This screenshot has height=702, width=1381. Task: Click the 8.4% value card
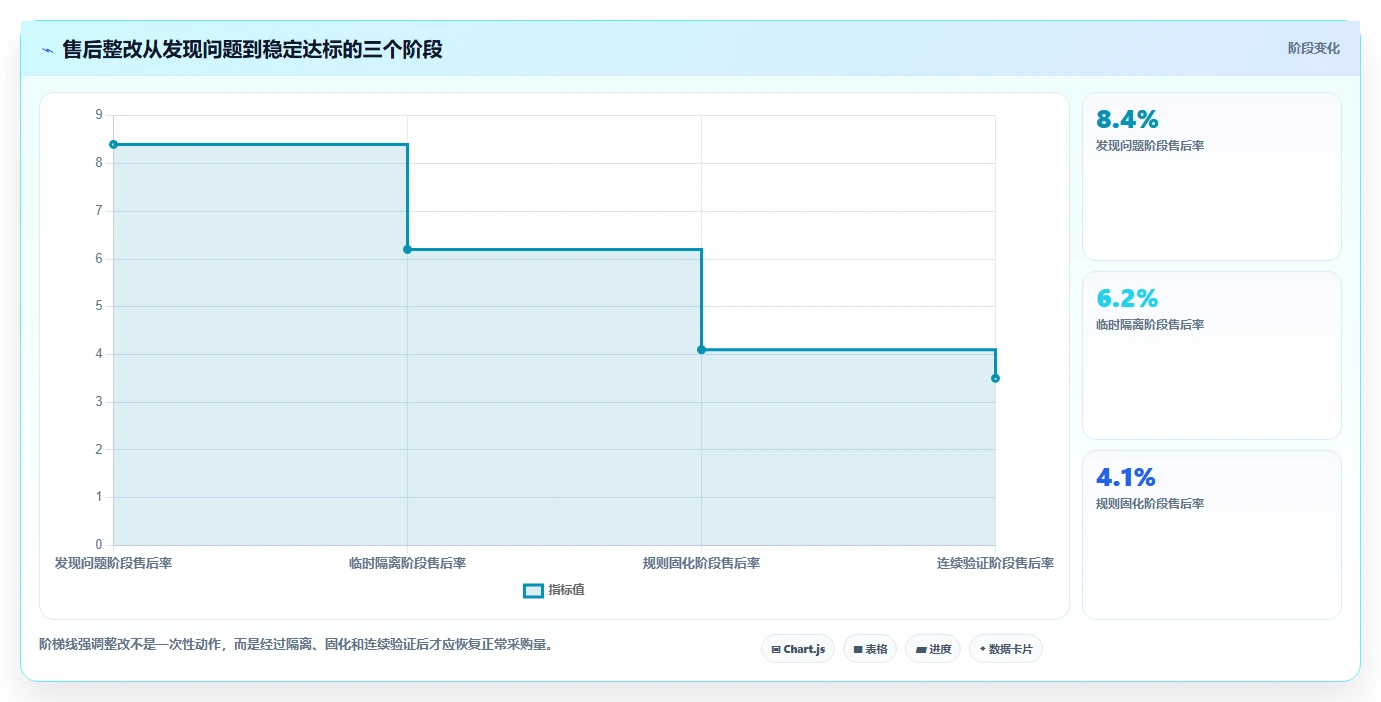[1212, 177]
